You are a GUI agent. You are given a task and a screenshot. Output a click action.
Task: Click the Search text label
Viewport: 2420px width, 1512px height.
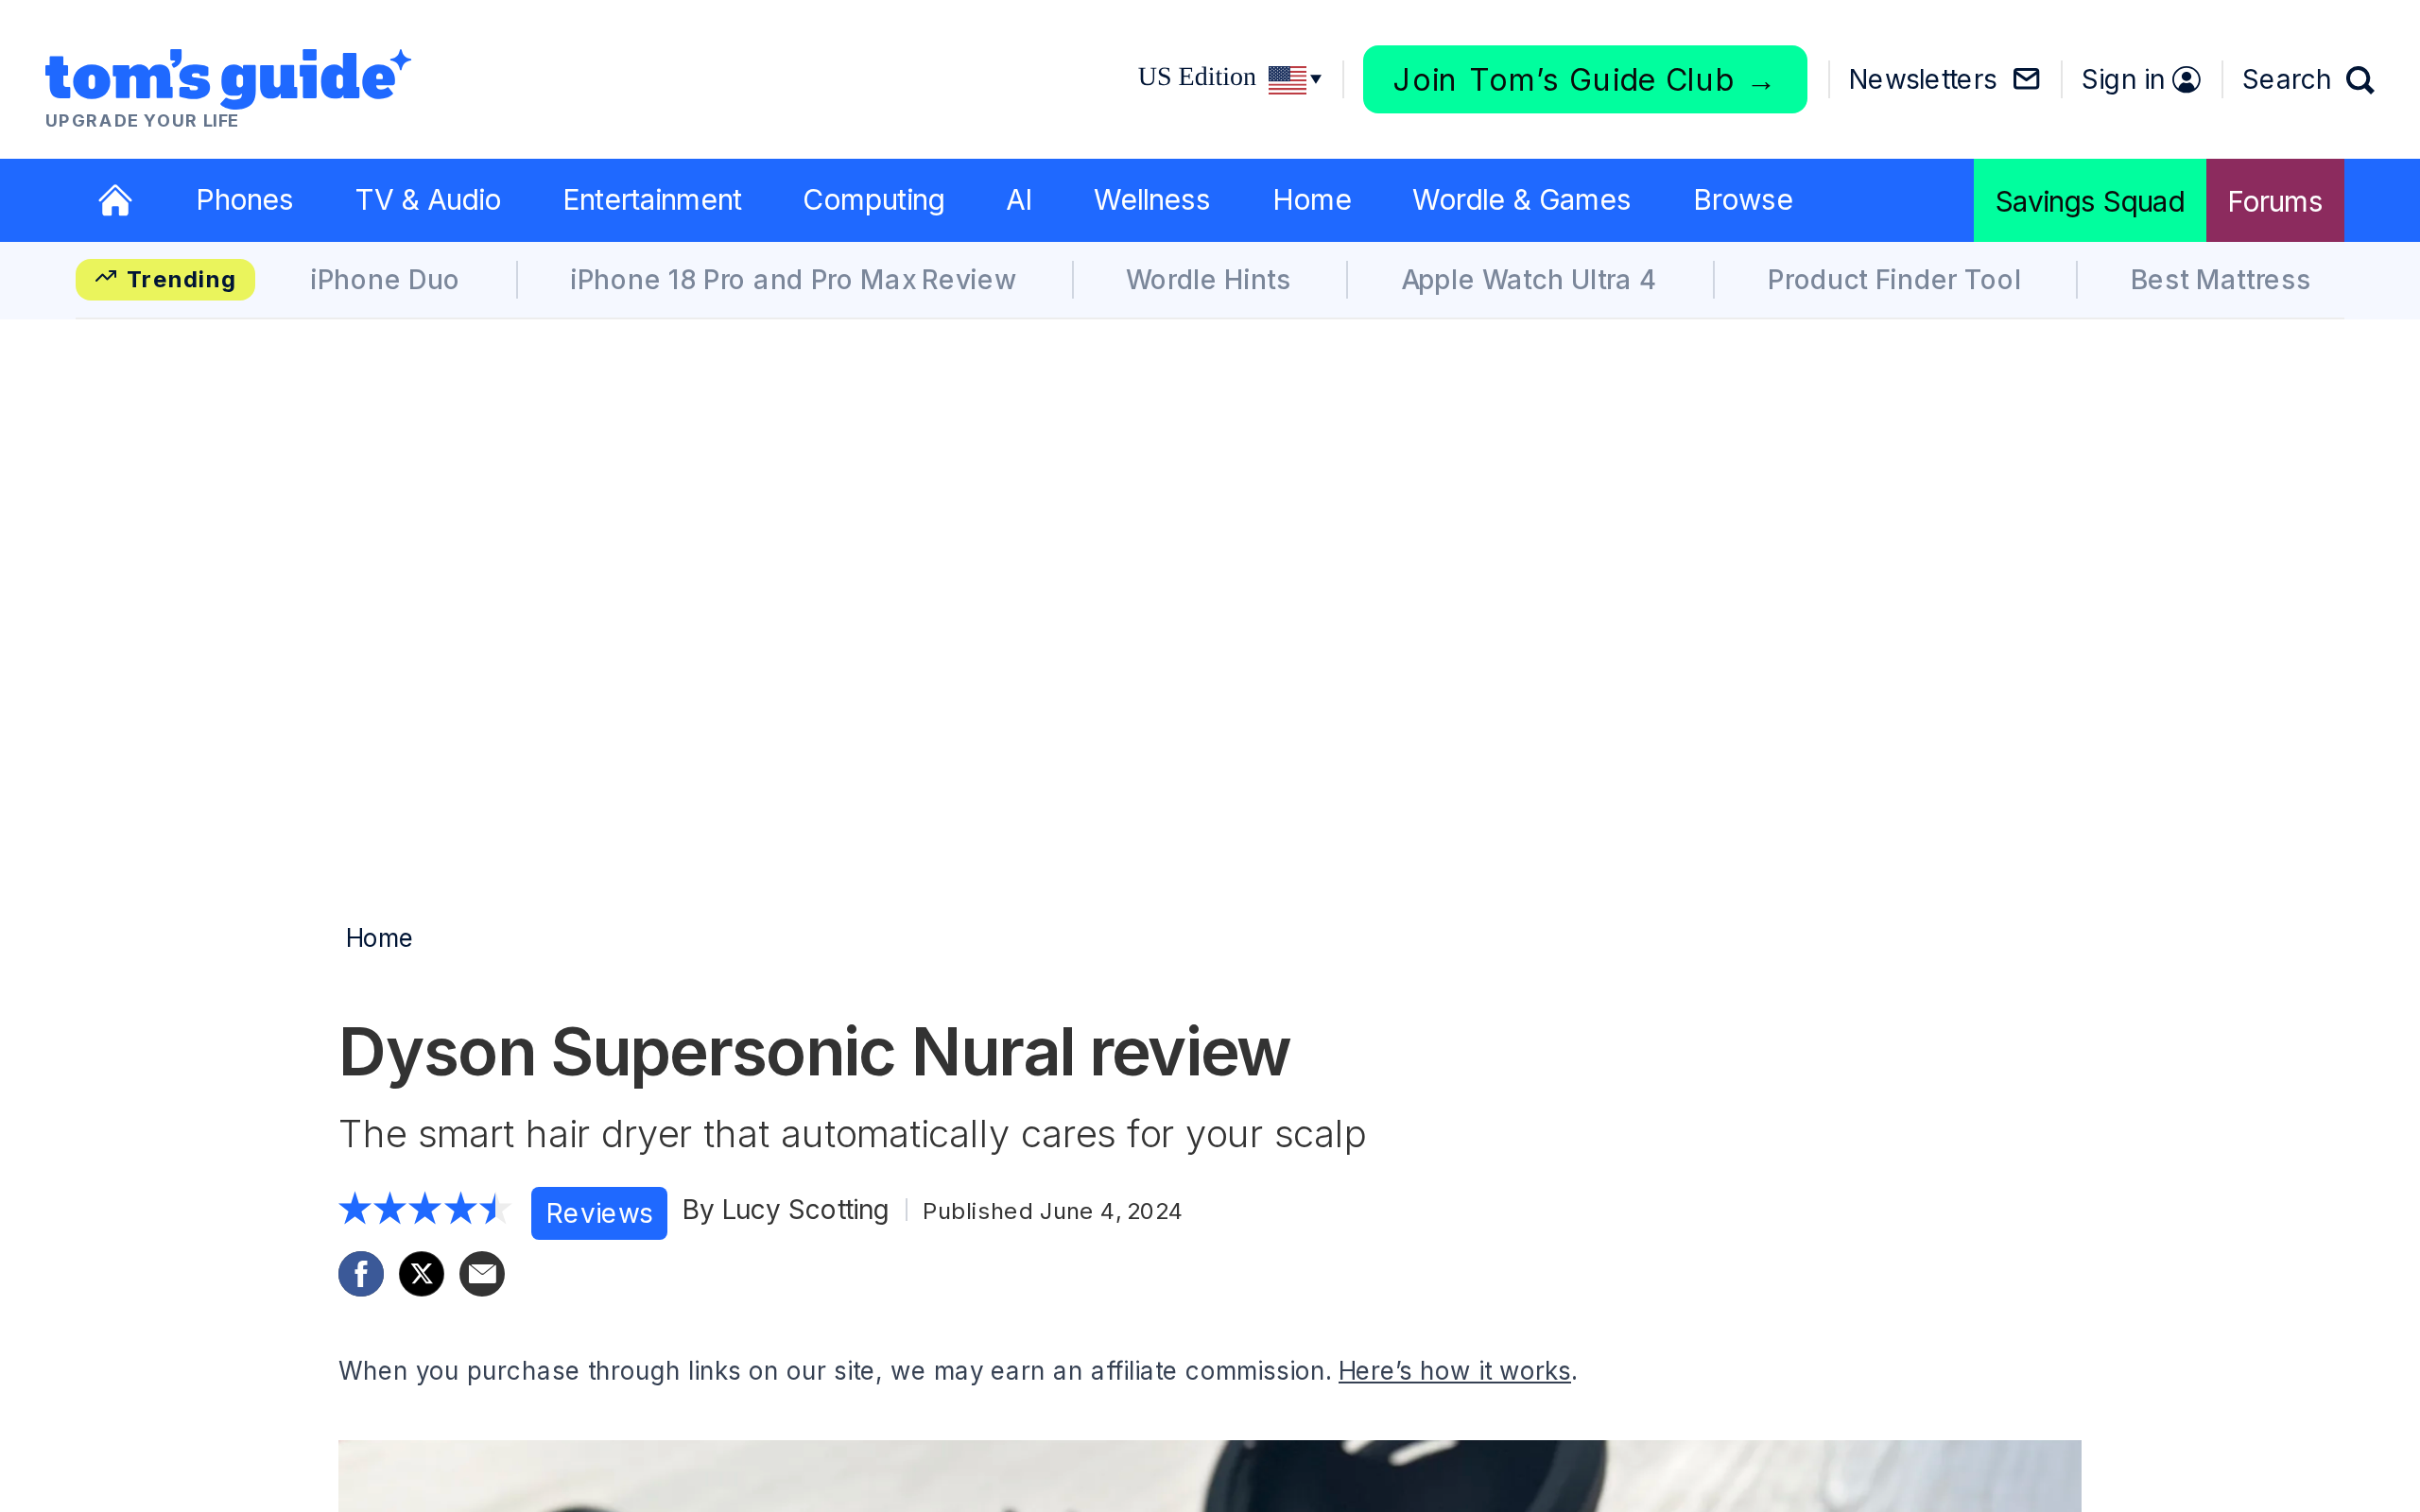pos(2286,79)
